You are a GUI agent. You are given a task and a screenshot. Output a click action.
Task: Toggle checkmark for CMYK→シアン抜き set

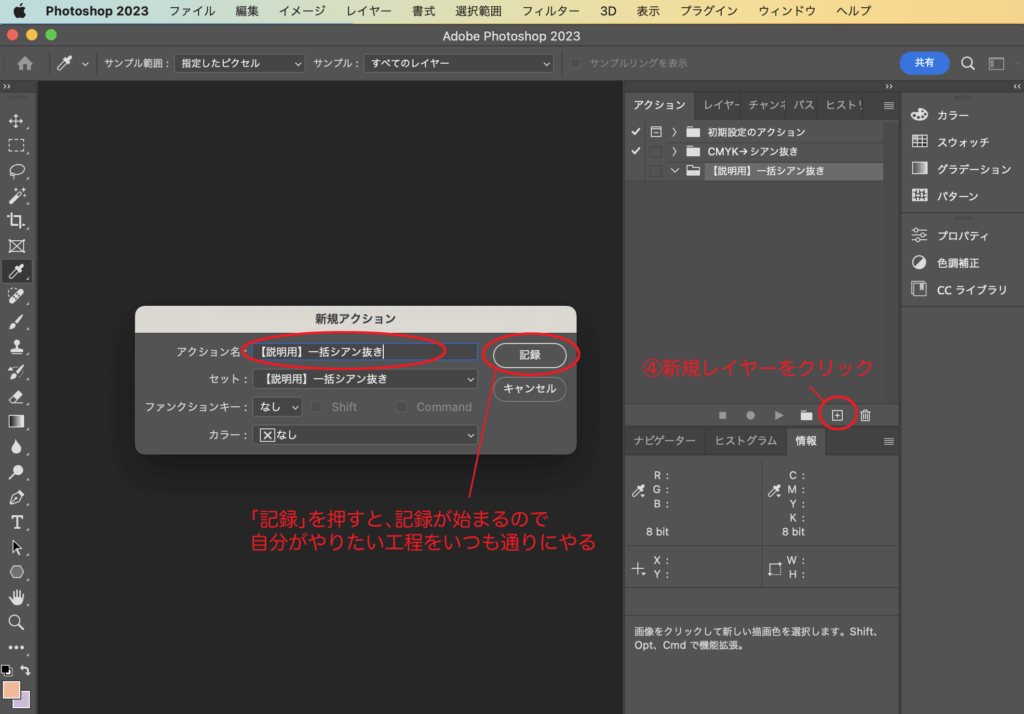click(x=635, y=152)
